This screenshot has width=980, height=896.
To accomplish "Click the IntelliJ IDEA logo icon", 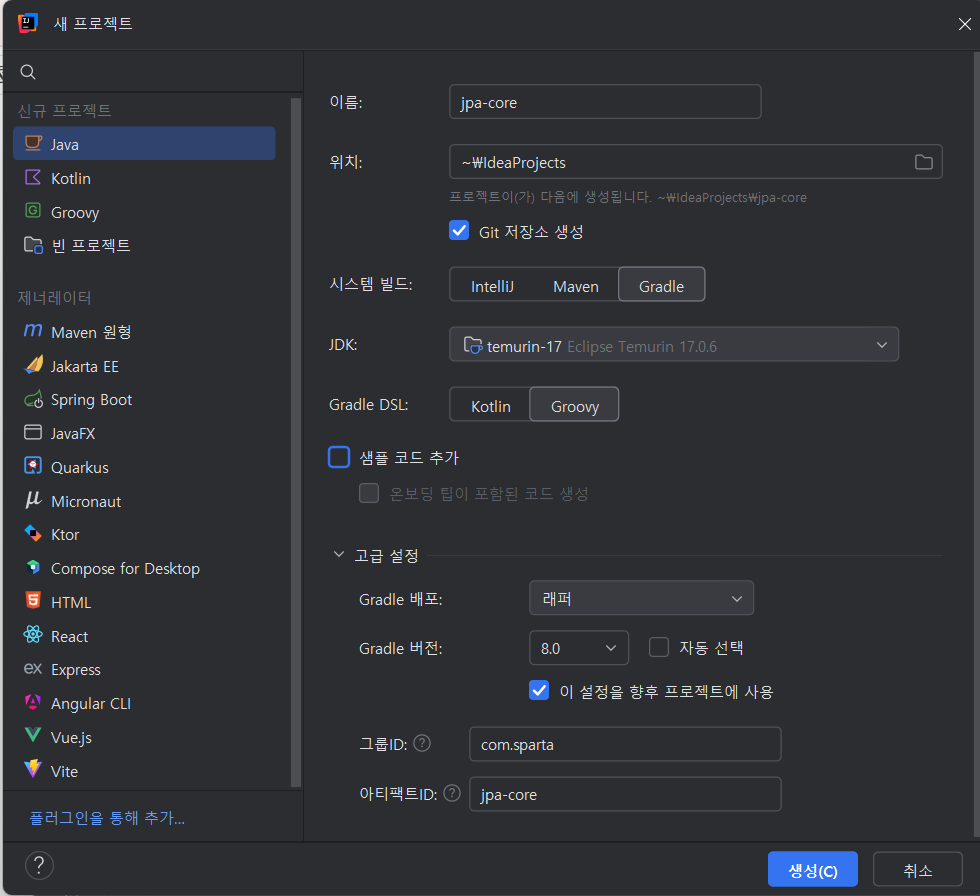I will [28, 24].
